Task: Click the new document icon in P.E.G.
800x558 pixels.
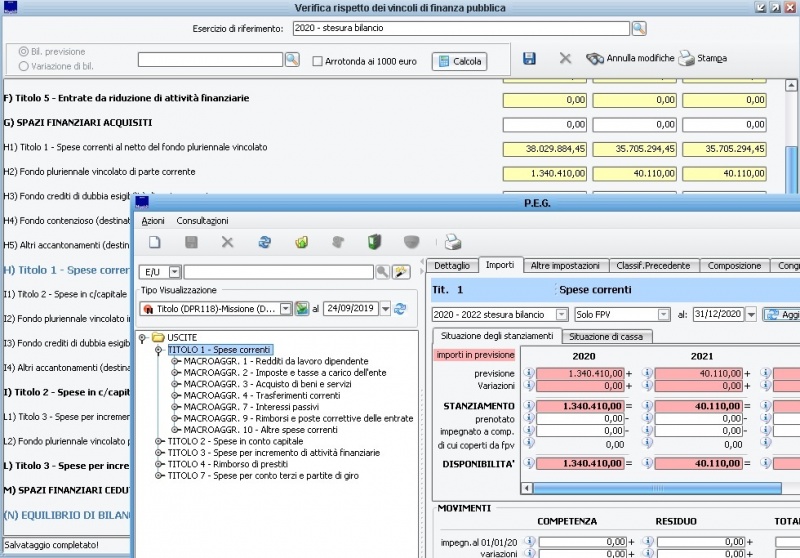Action: pos(155,242)
